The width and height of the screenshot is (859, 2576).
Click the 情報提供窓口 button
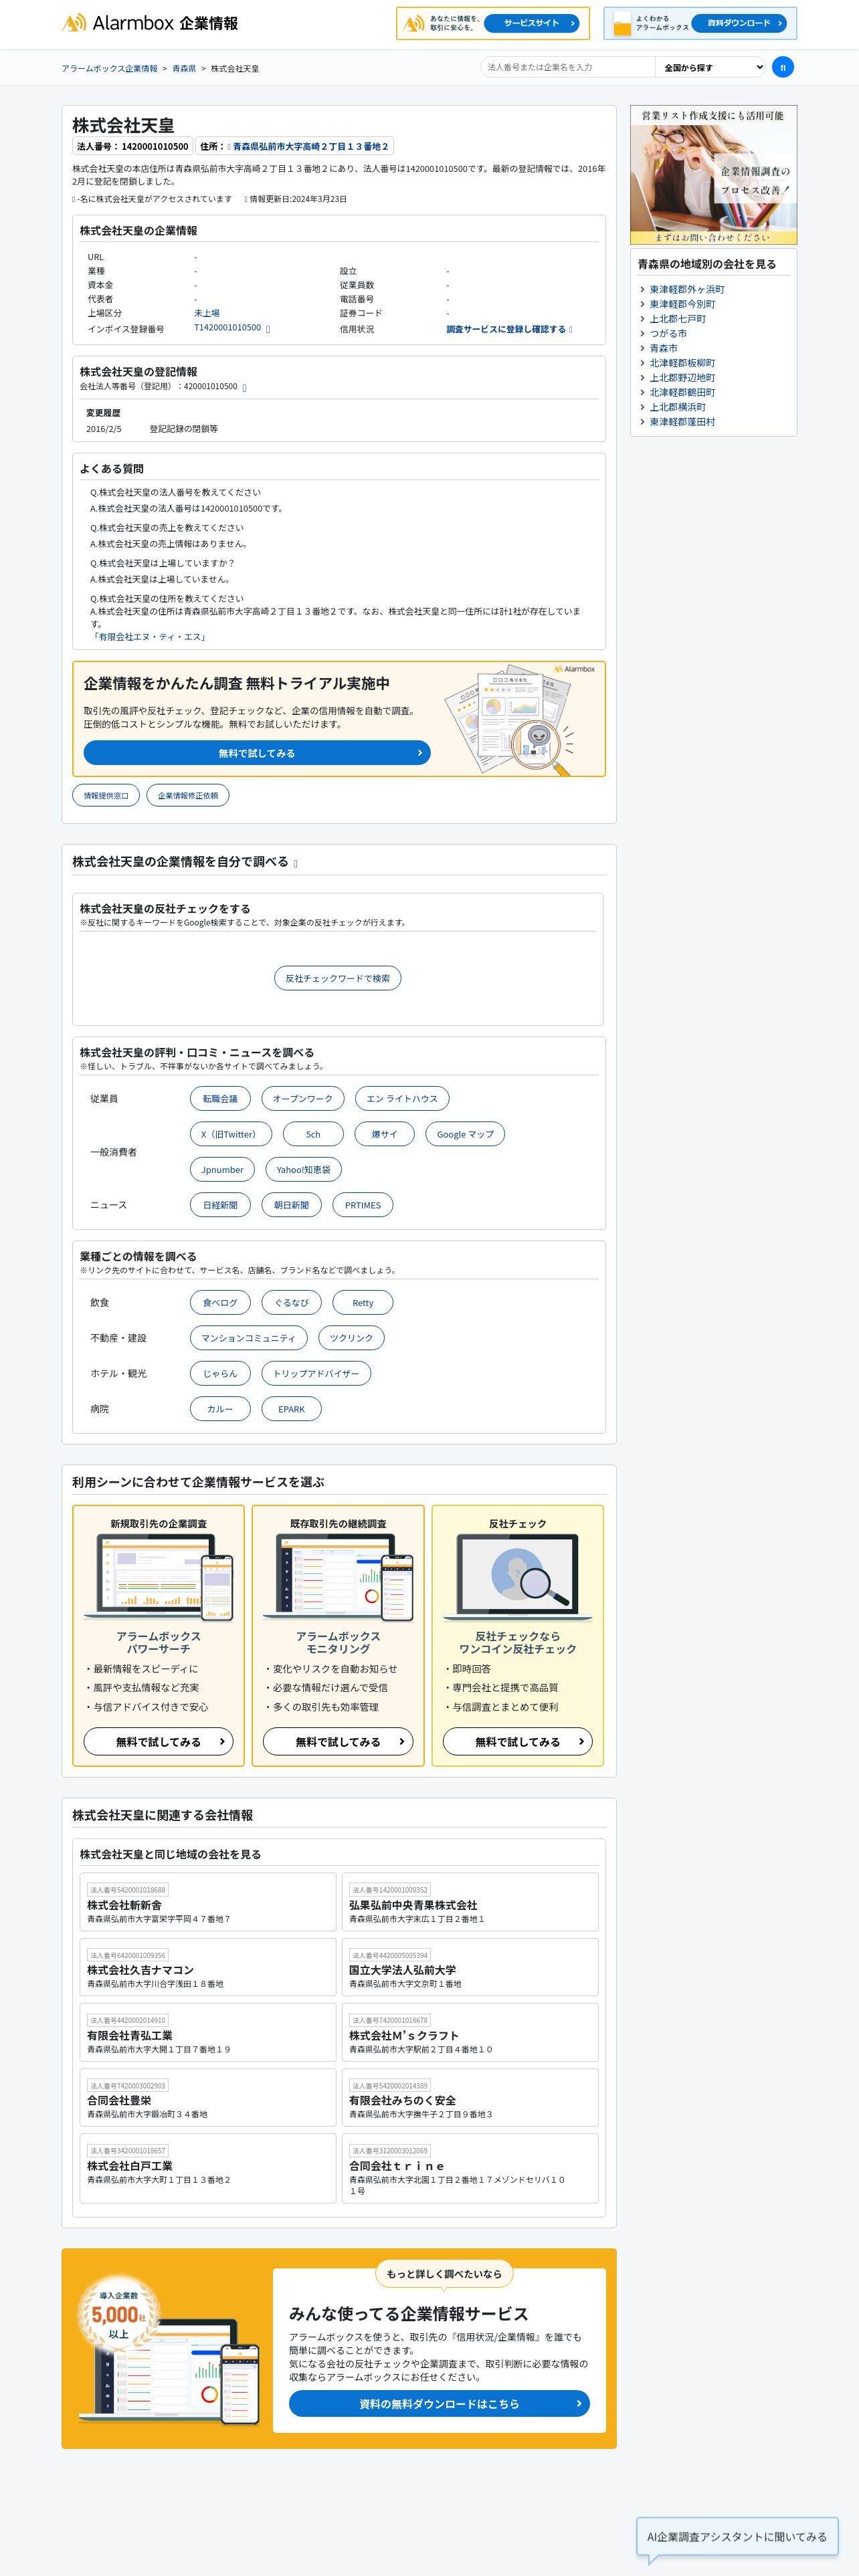pyautogui.click(x=106, y=795)
